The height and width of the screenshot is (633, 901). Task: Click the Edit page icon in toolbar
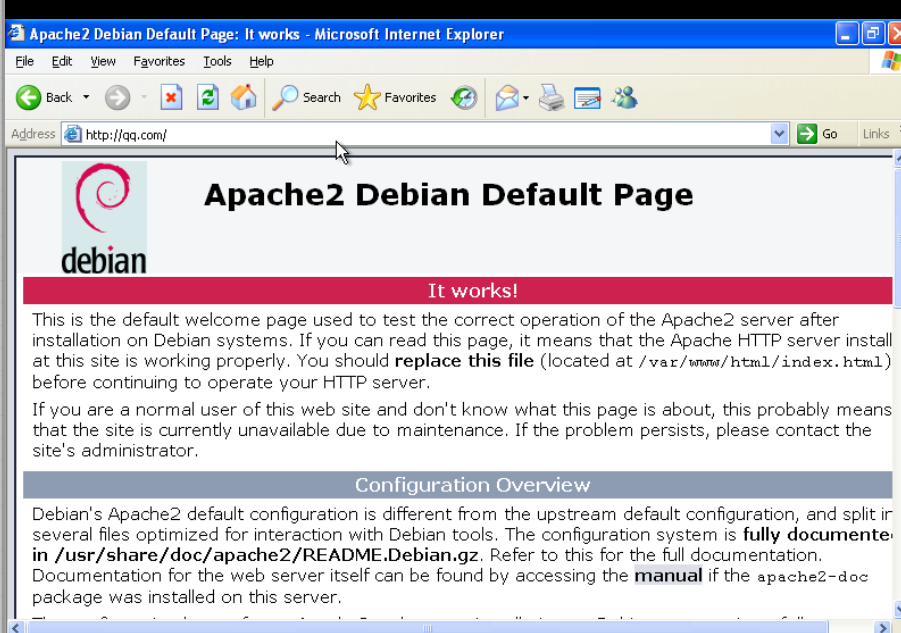(x=587, y=98)
